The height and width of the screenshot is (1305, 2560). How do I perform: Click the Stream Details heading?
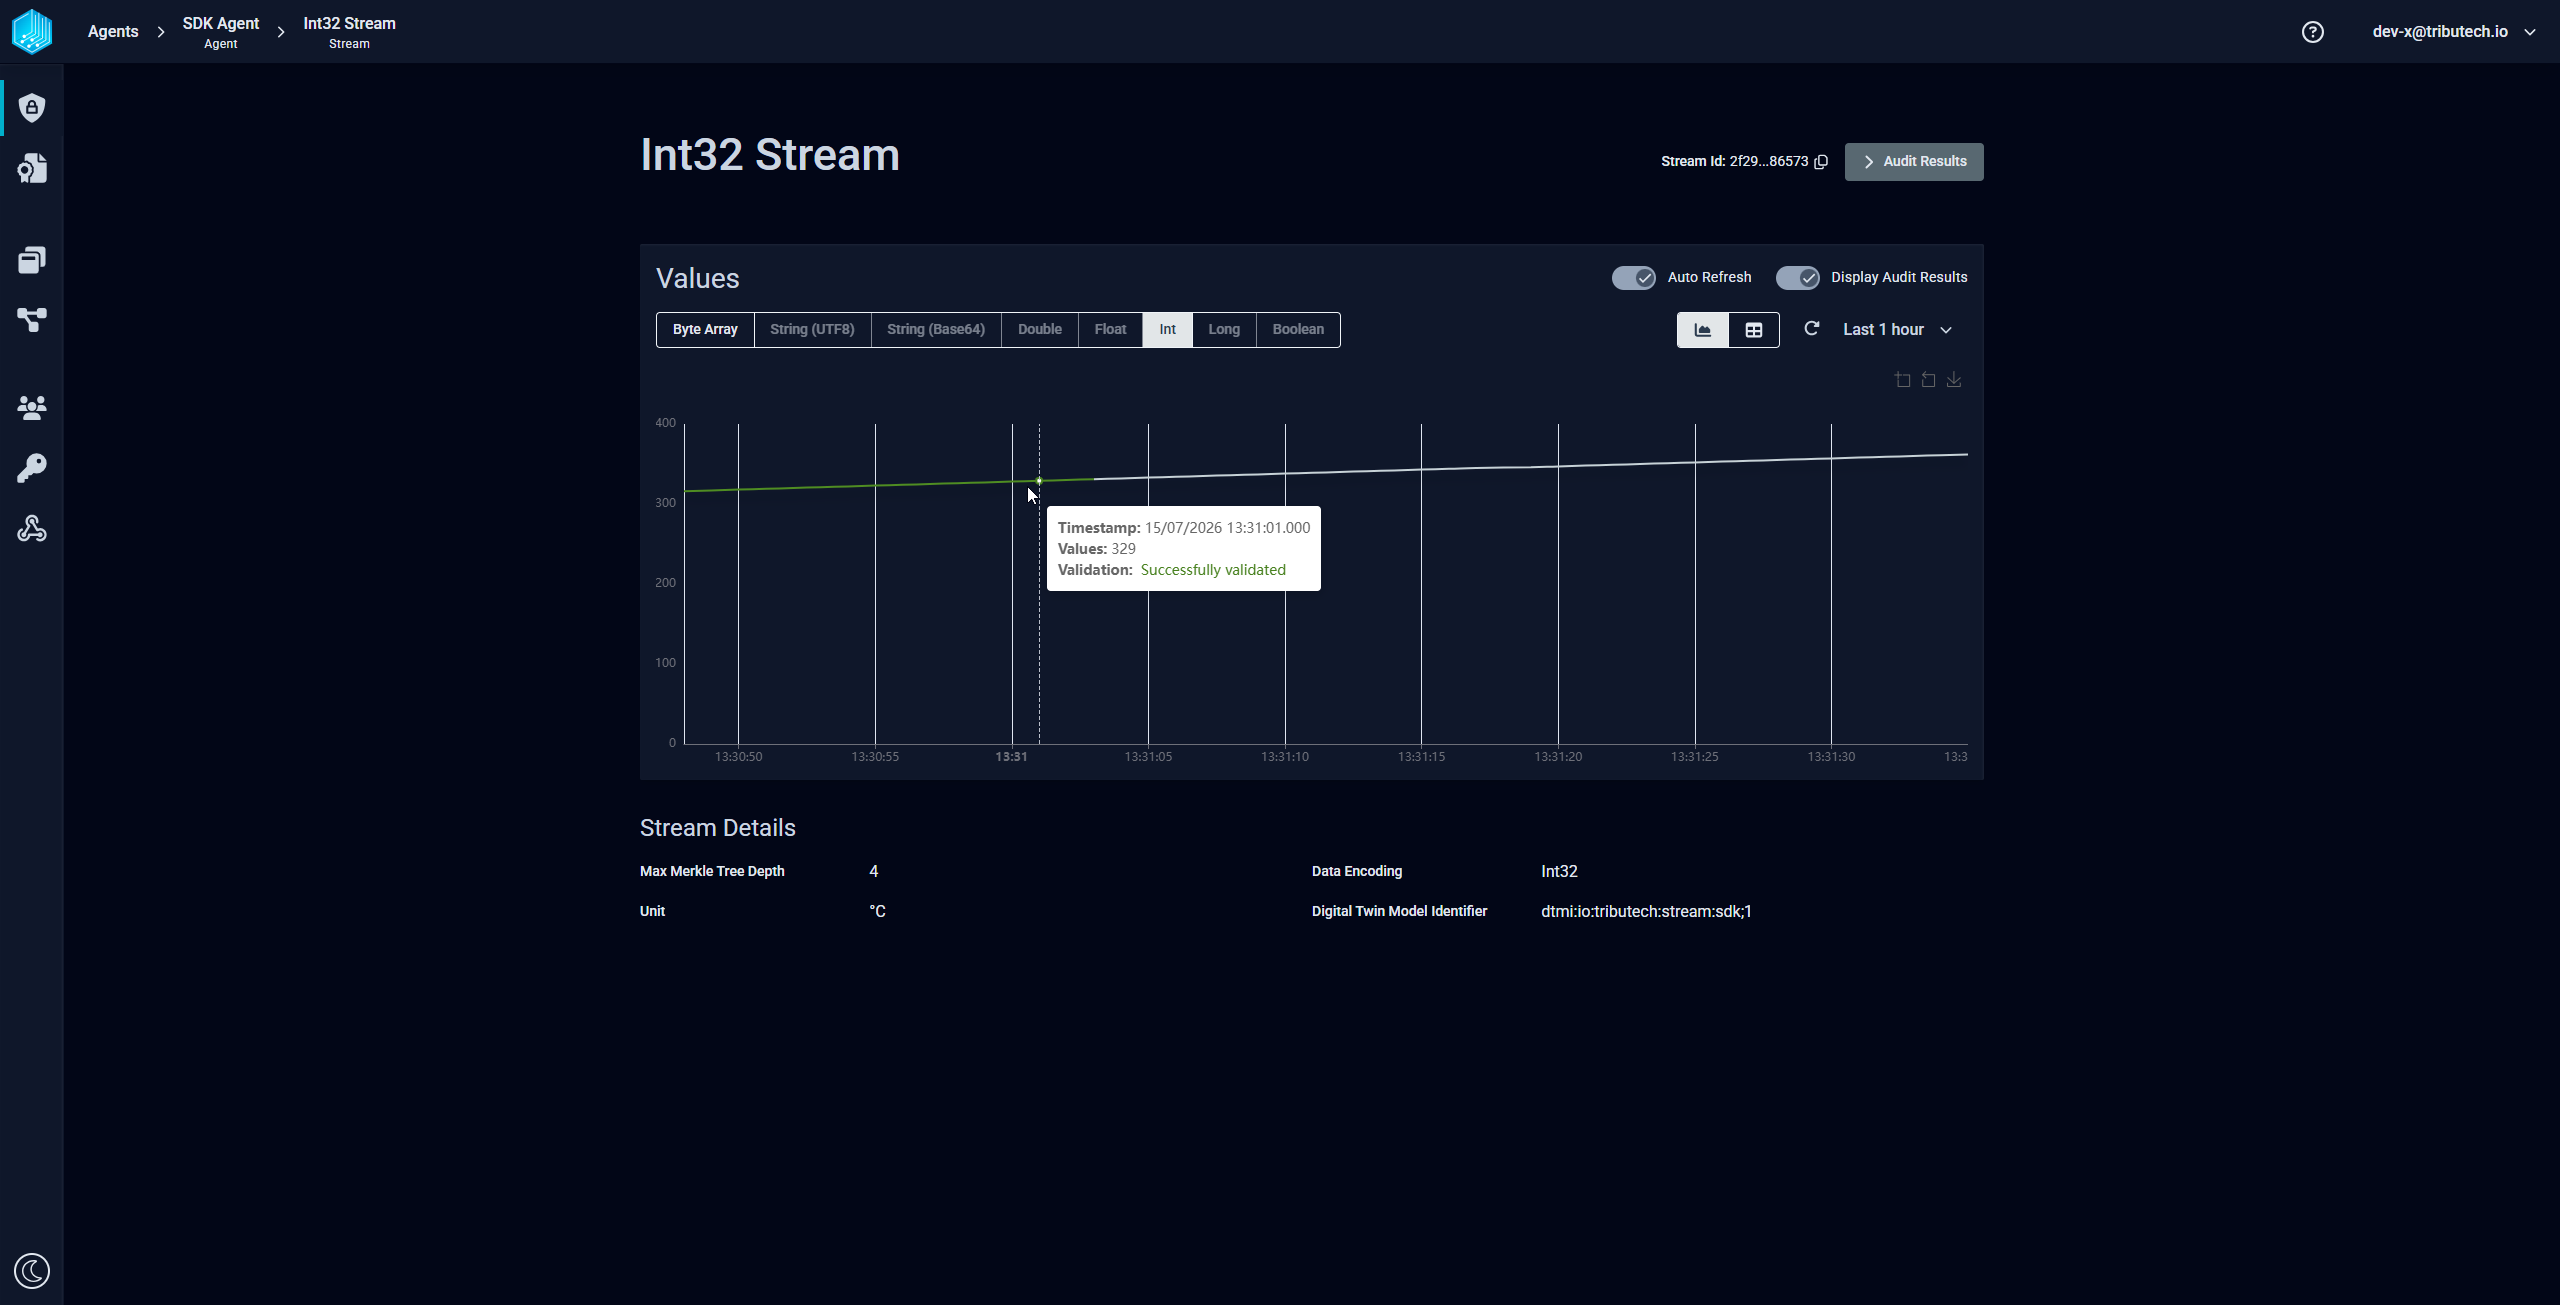717,828
